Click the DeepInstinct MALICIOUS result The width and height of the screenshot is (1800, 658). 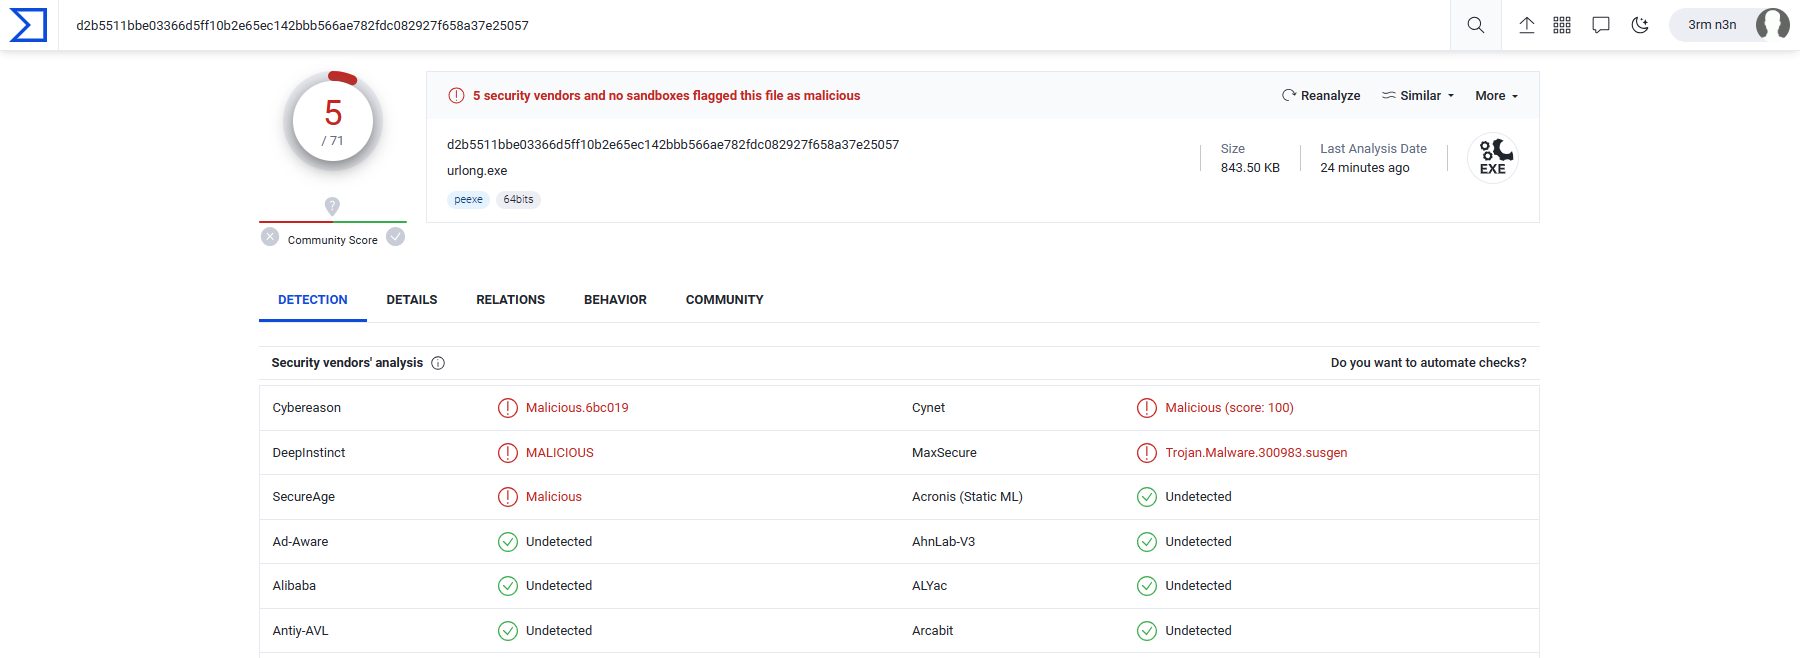pos(560,453)
